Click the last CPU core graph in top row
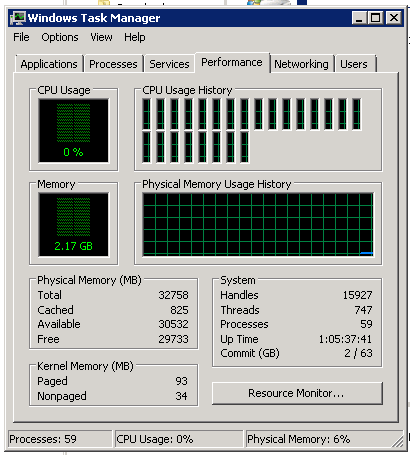The image size is (410, 455). (356, 114)
